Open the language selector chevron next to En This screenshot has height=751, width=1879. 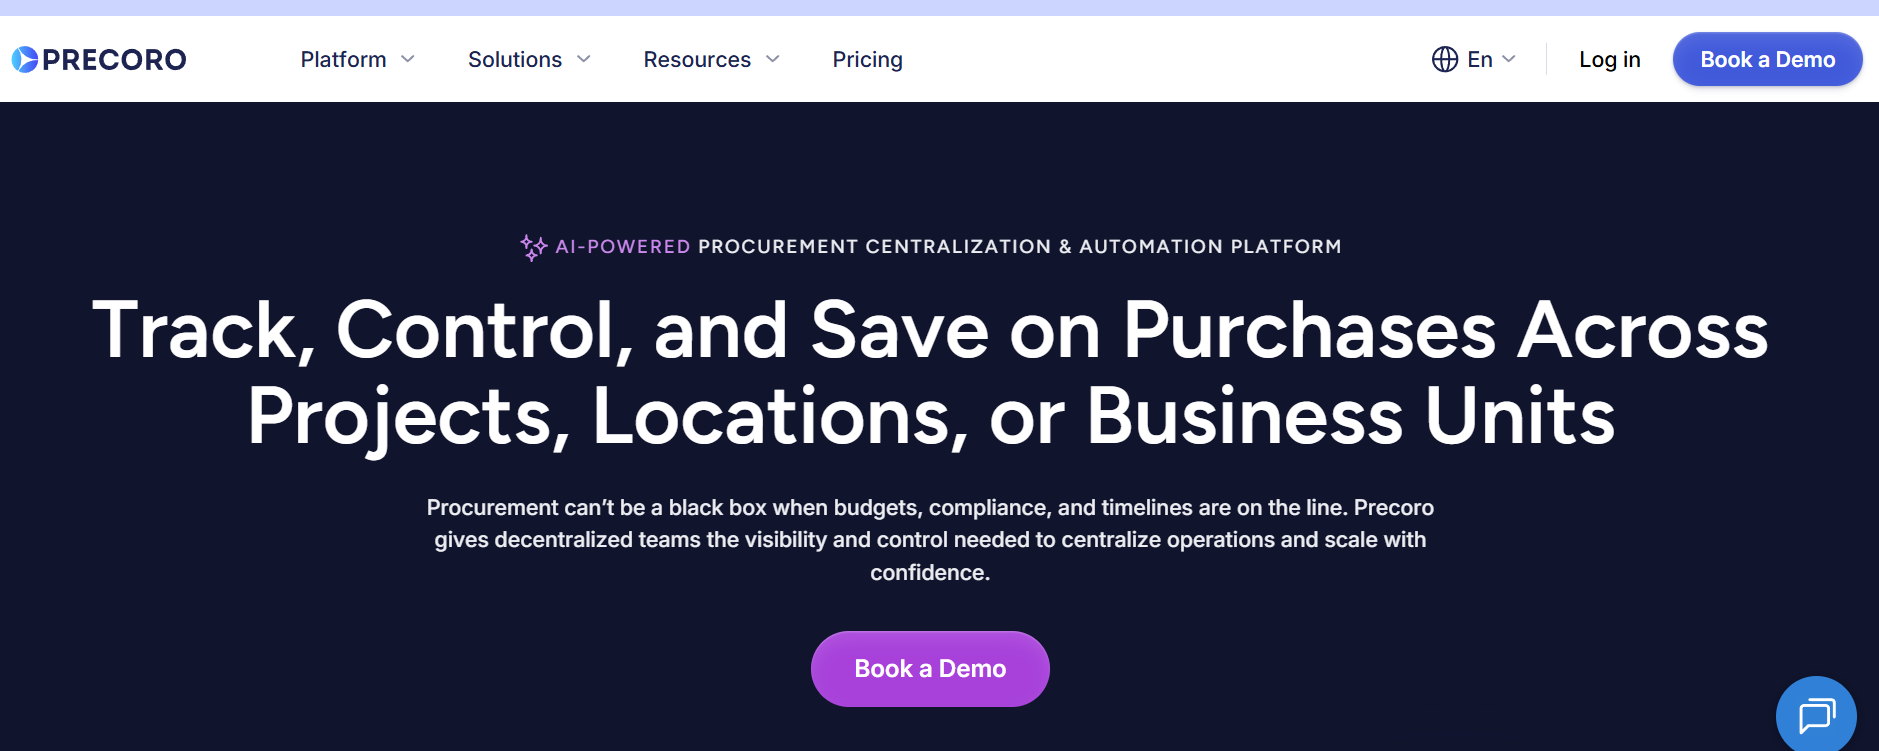click(x=1509, y=60)
